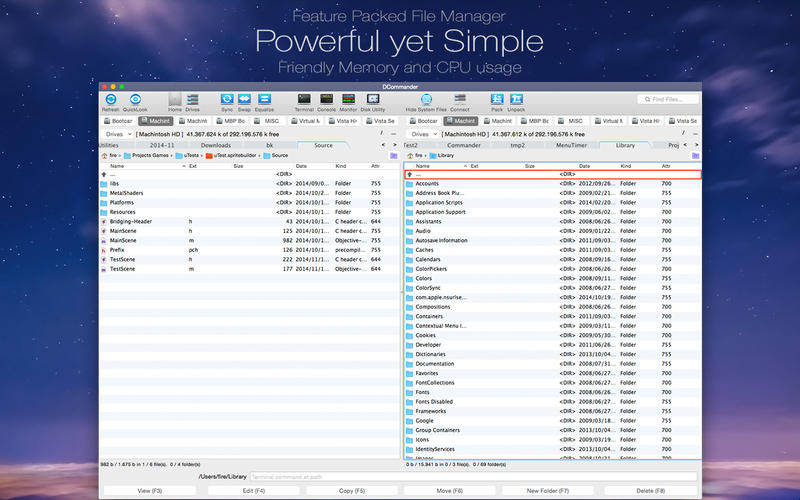Open the Connect server icon
Viewport: 800px width, 500px height.
(x=459, y=99)
